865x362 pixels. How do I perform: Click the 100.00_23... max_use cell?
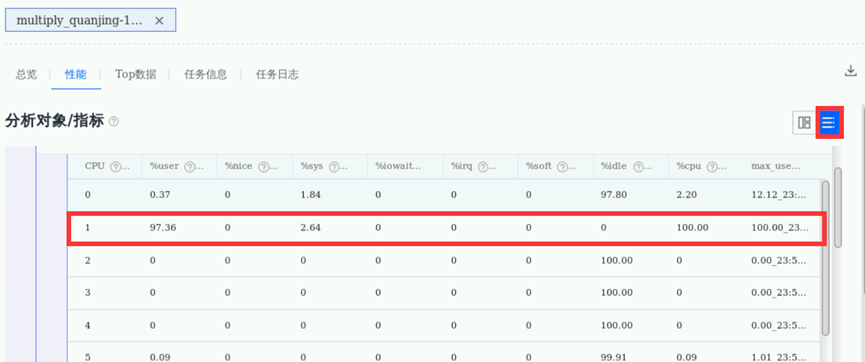coord(780,227)
